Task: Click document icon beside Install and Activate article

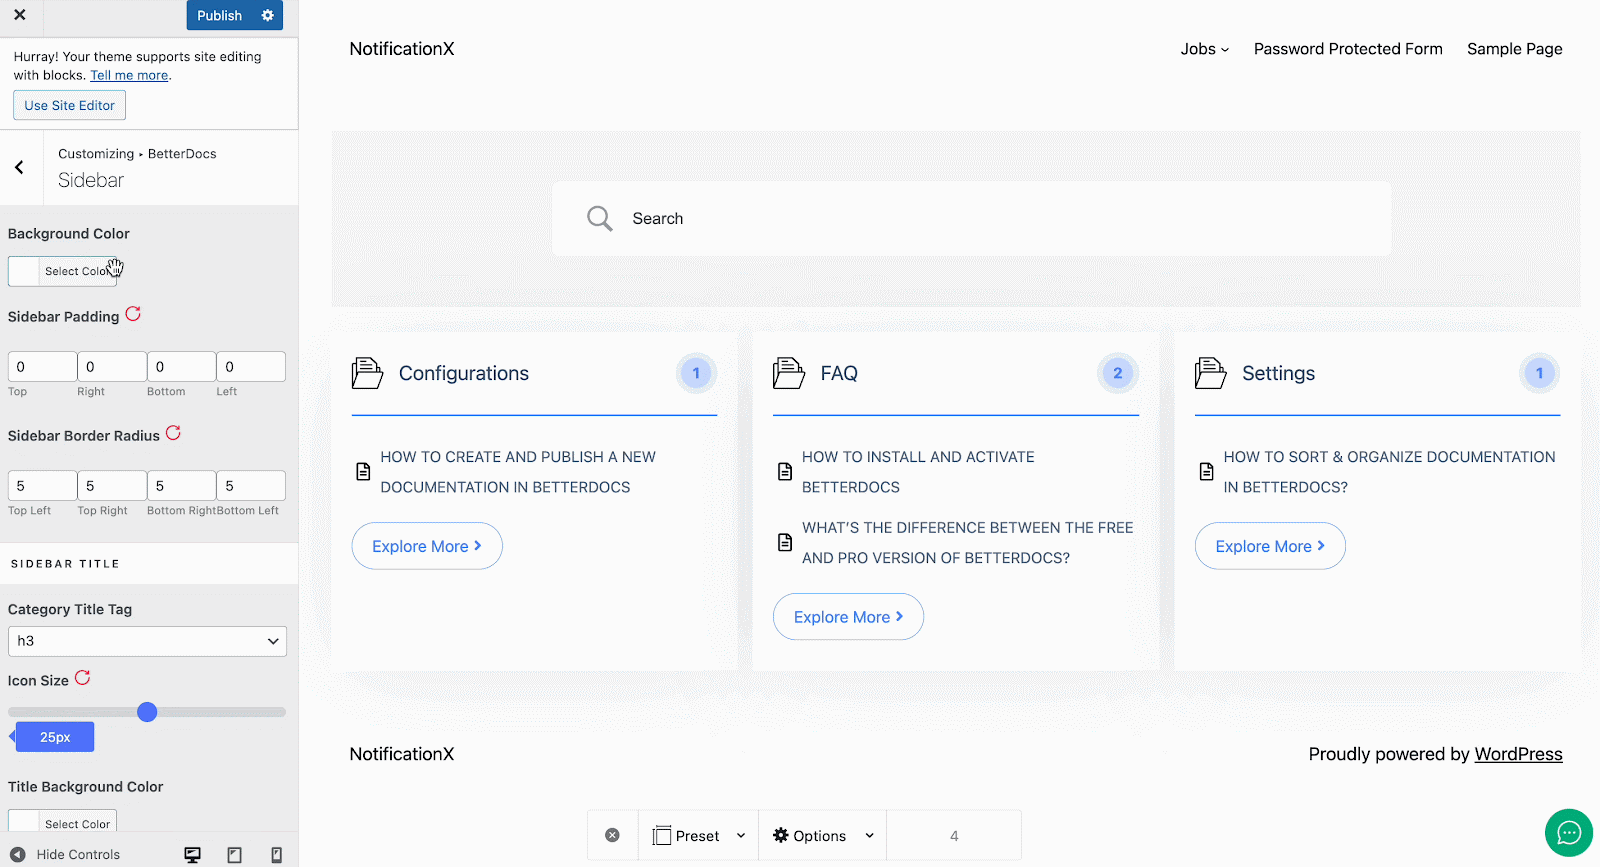Action: tap(785, 471)
